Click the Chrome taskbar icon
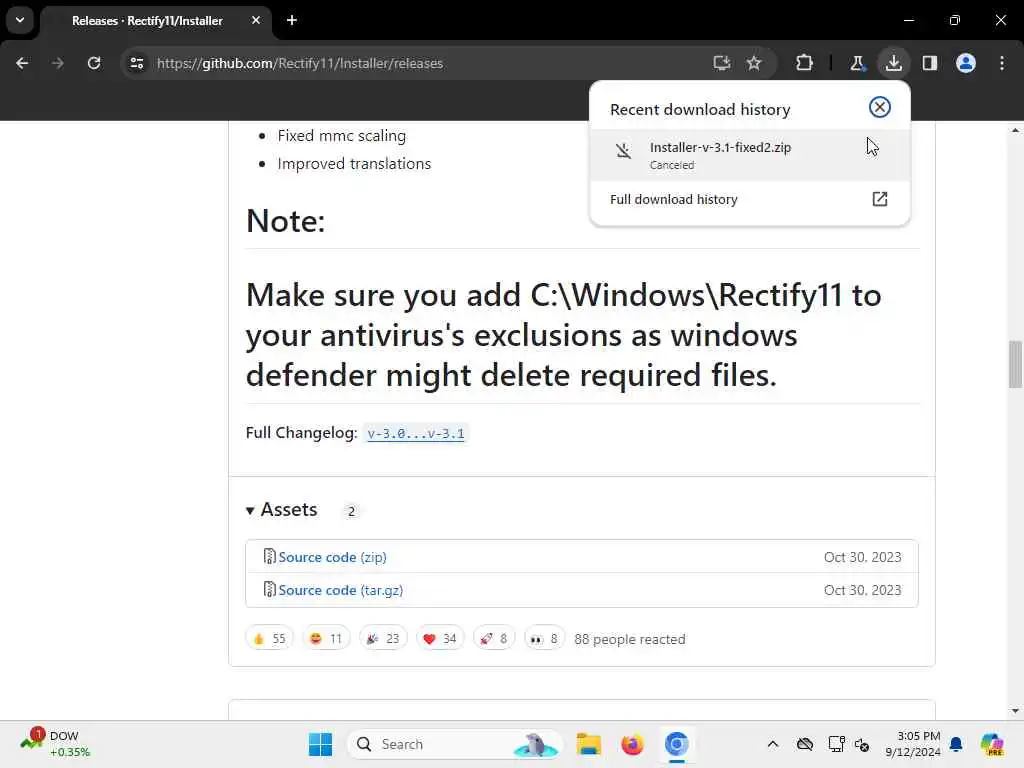Viewport: 1024px width, 768px height. coord(677,744)
